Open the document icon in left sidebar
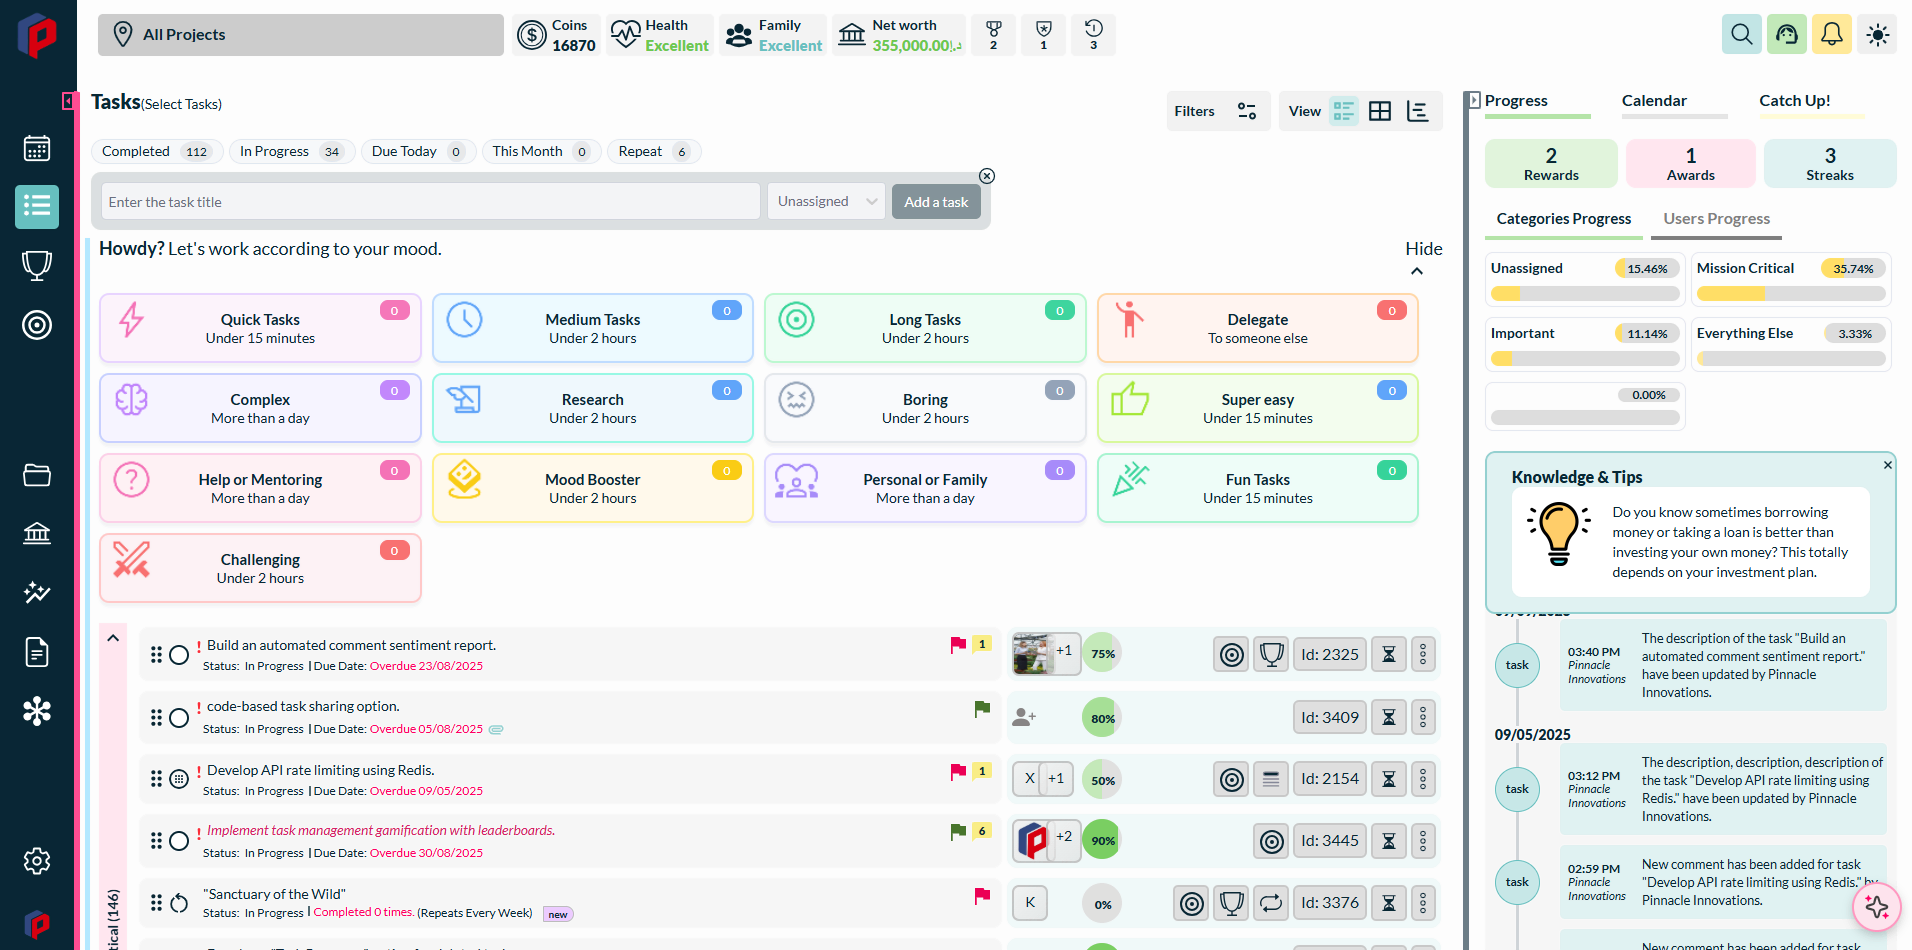The height and width of the screenshot is (950, 1912). (37, 652)
